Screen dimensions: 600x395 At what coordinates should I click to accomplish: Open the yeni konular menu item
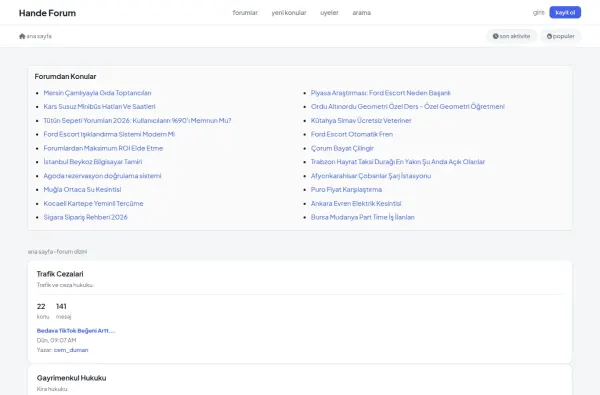(x=289, y=13)
